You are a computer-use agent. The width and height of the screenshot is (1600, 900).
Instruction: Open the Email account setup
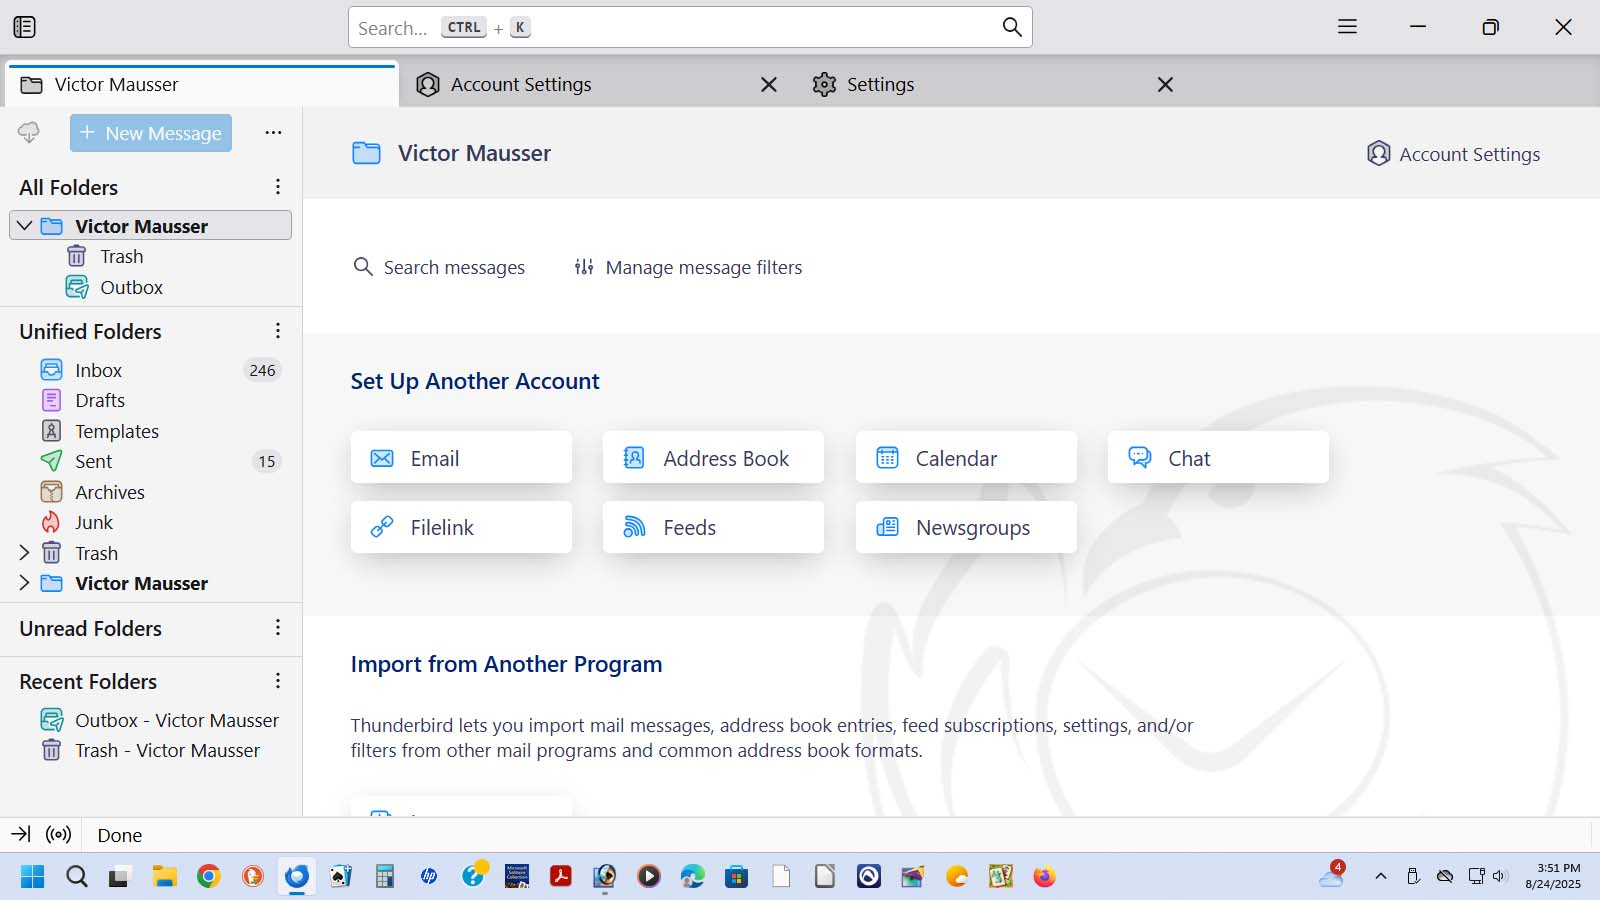(x=461, y=458)
